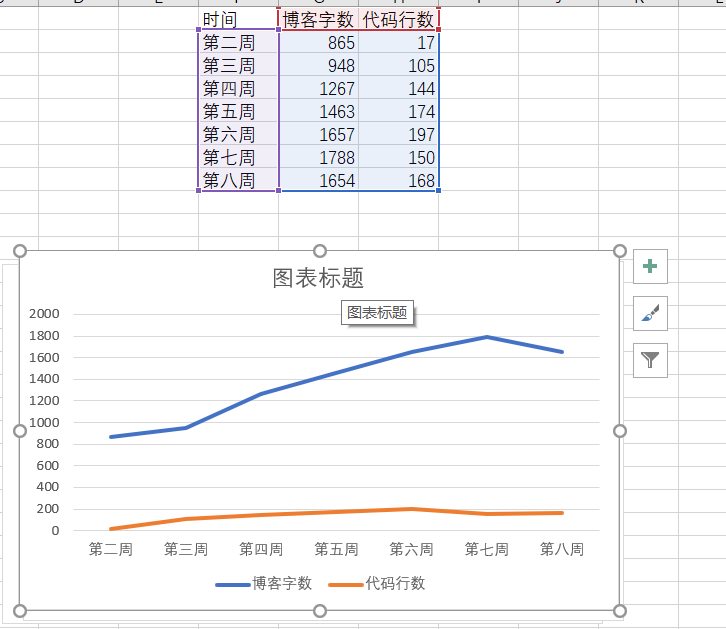The height and width of the screenshot is (629, 726).
Task: Select cell with value 865
Action: tap(319, 42)
